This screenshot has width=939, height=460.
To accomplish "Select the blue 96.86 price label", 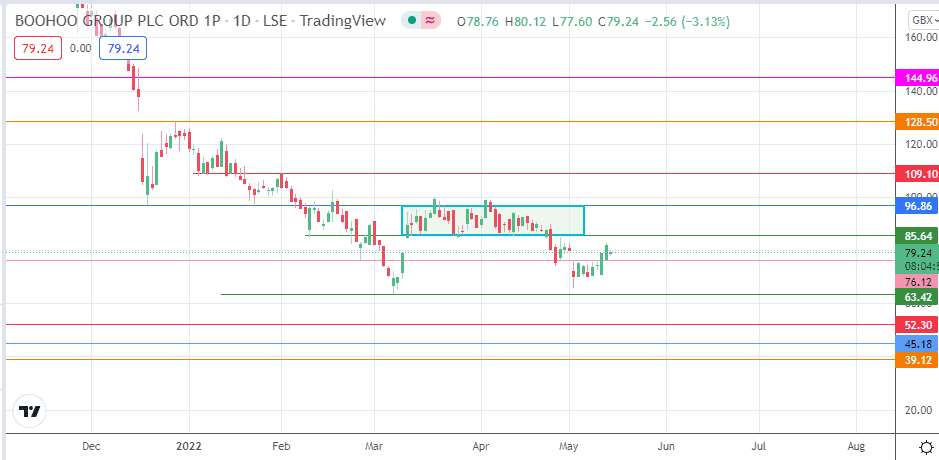I will (916, 207).
